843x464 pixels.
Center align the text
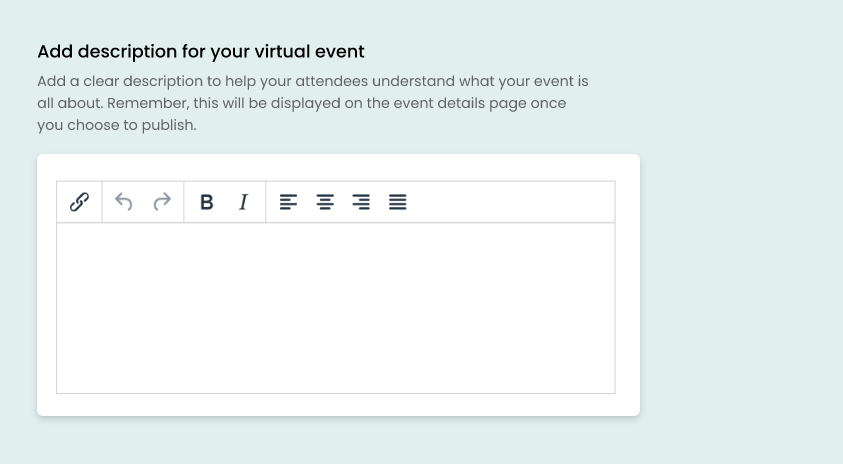325,202
